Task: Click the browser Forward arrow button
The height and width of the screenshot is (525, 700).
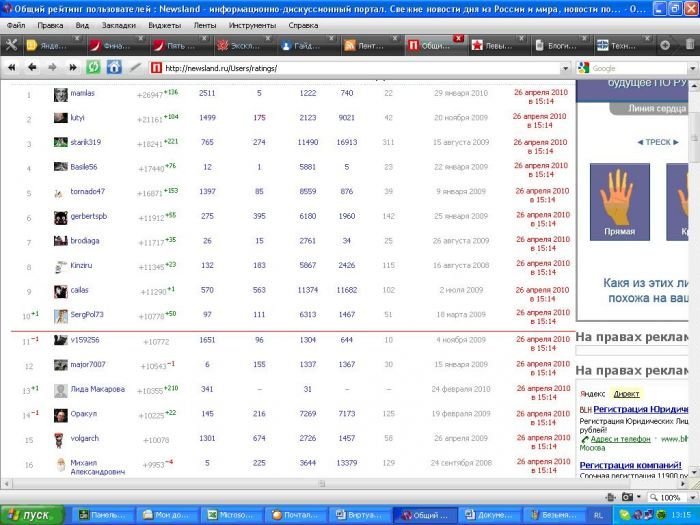Action: pos(50,68)
